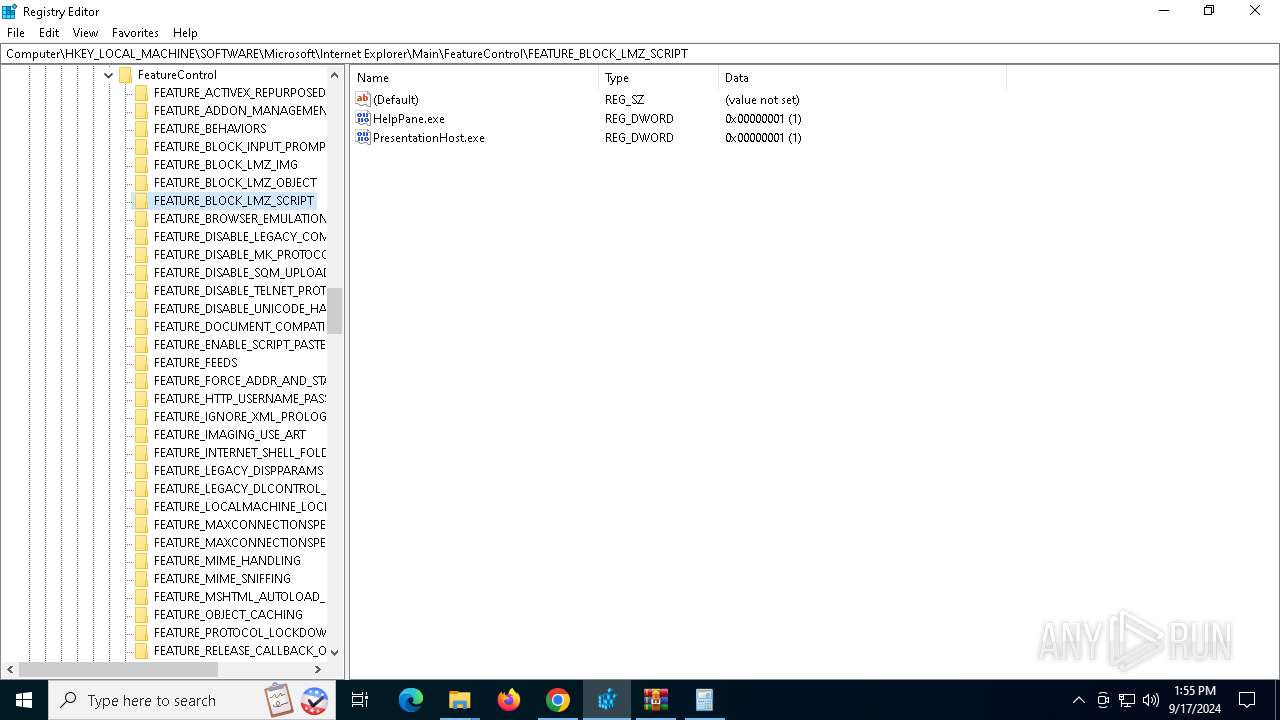Click the tree scrollbar up arrow
The width and height of the screenshot is (1280, 720).
coord(335,75)
